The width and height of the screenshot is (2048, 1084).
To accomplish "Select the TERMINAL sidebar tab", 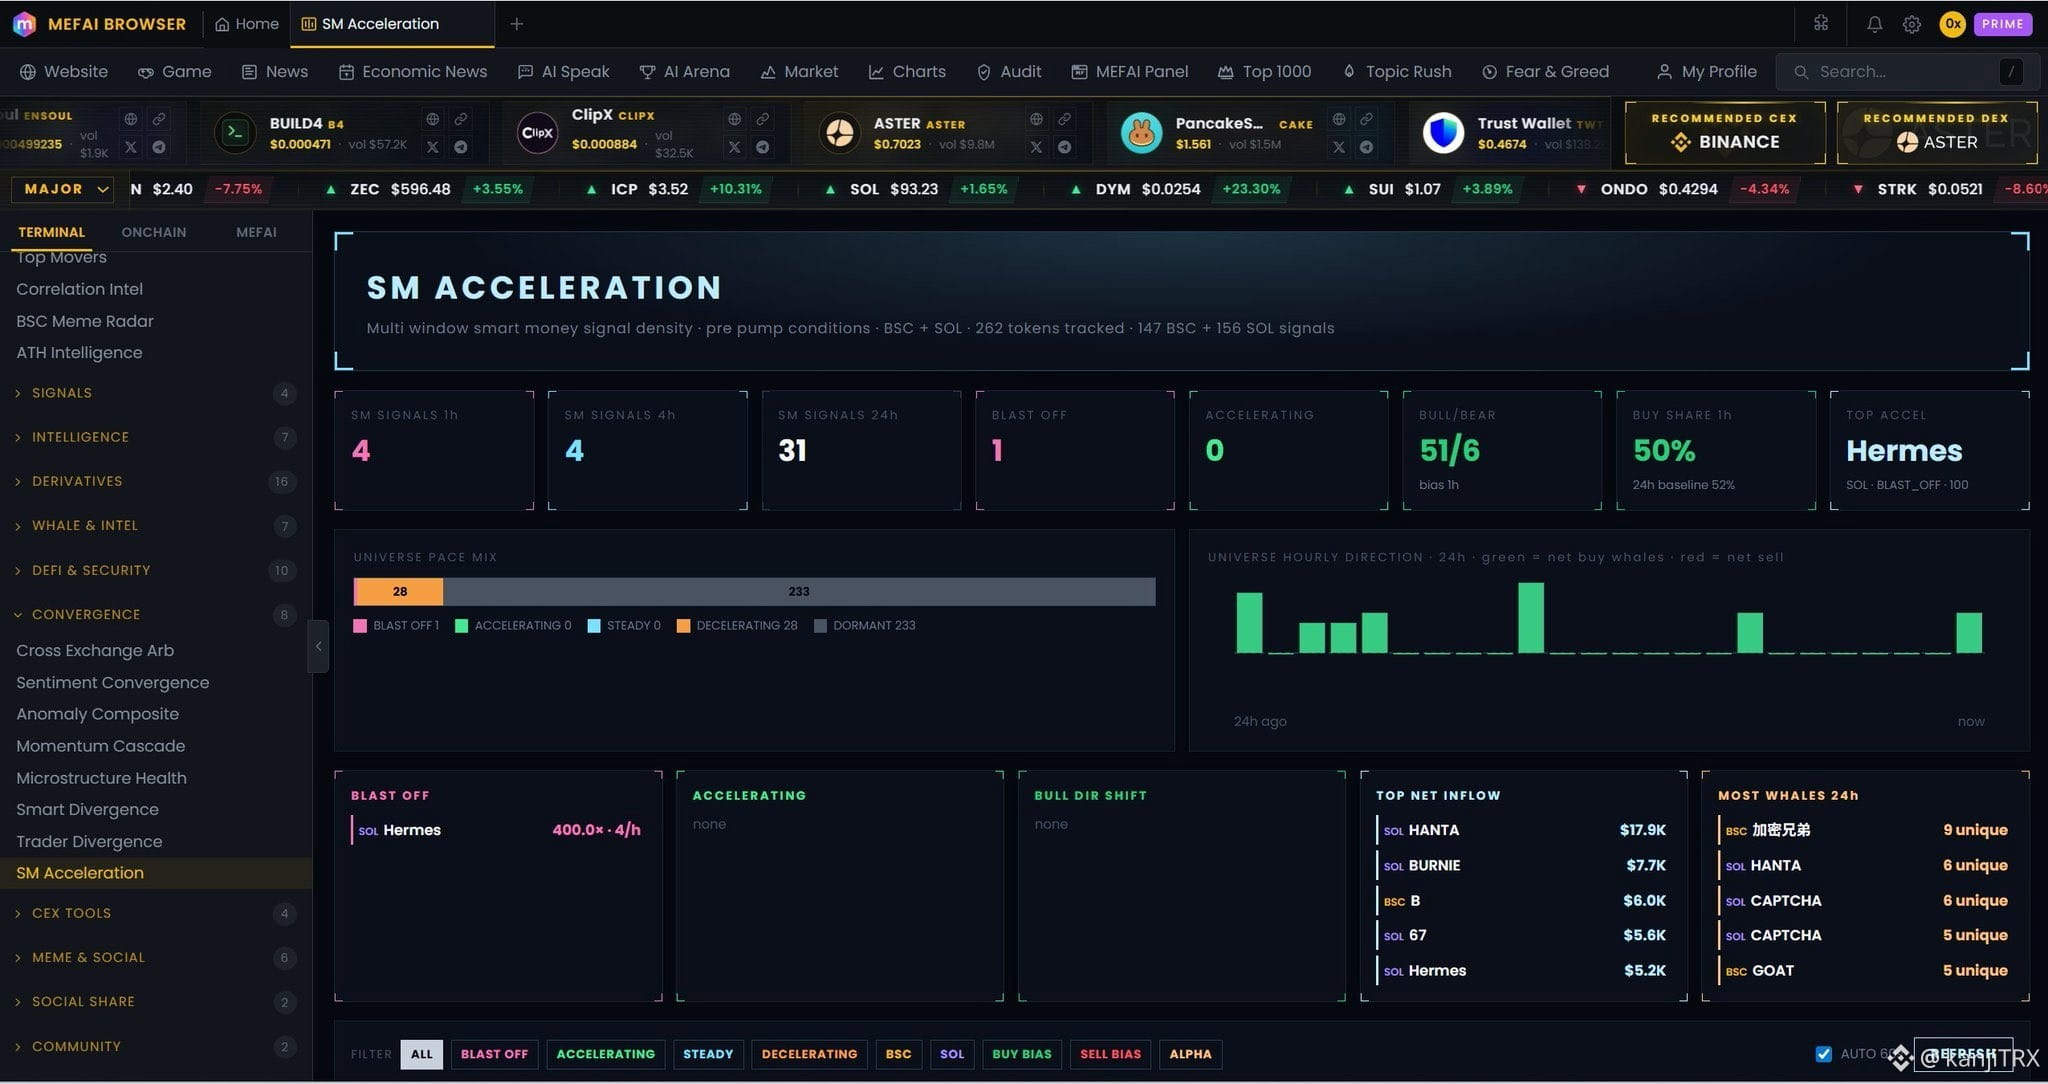I will pyautogui.click(x=51, y=232).
